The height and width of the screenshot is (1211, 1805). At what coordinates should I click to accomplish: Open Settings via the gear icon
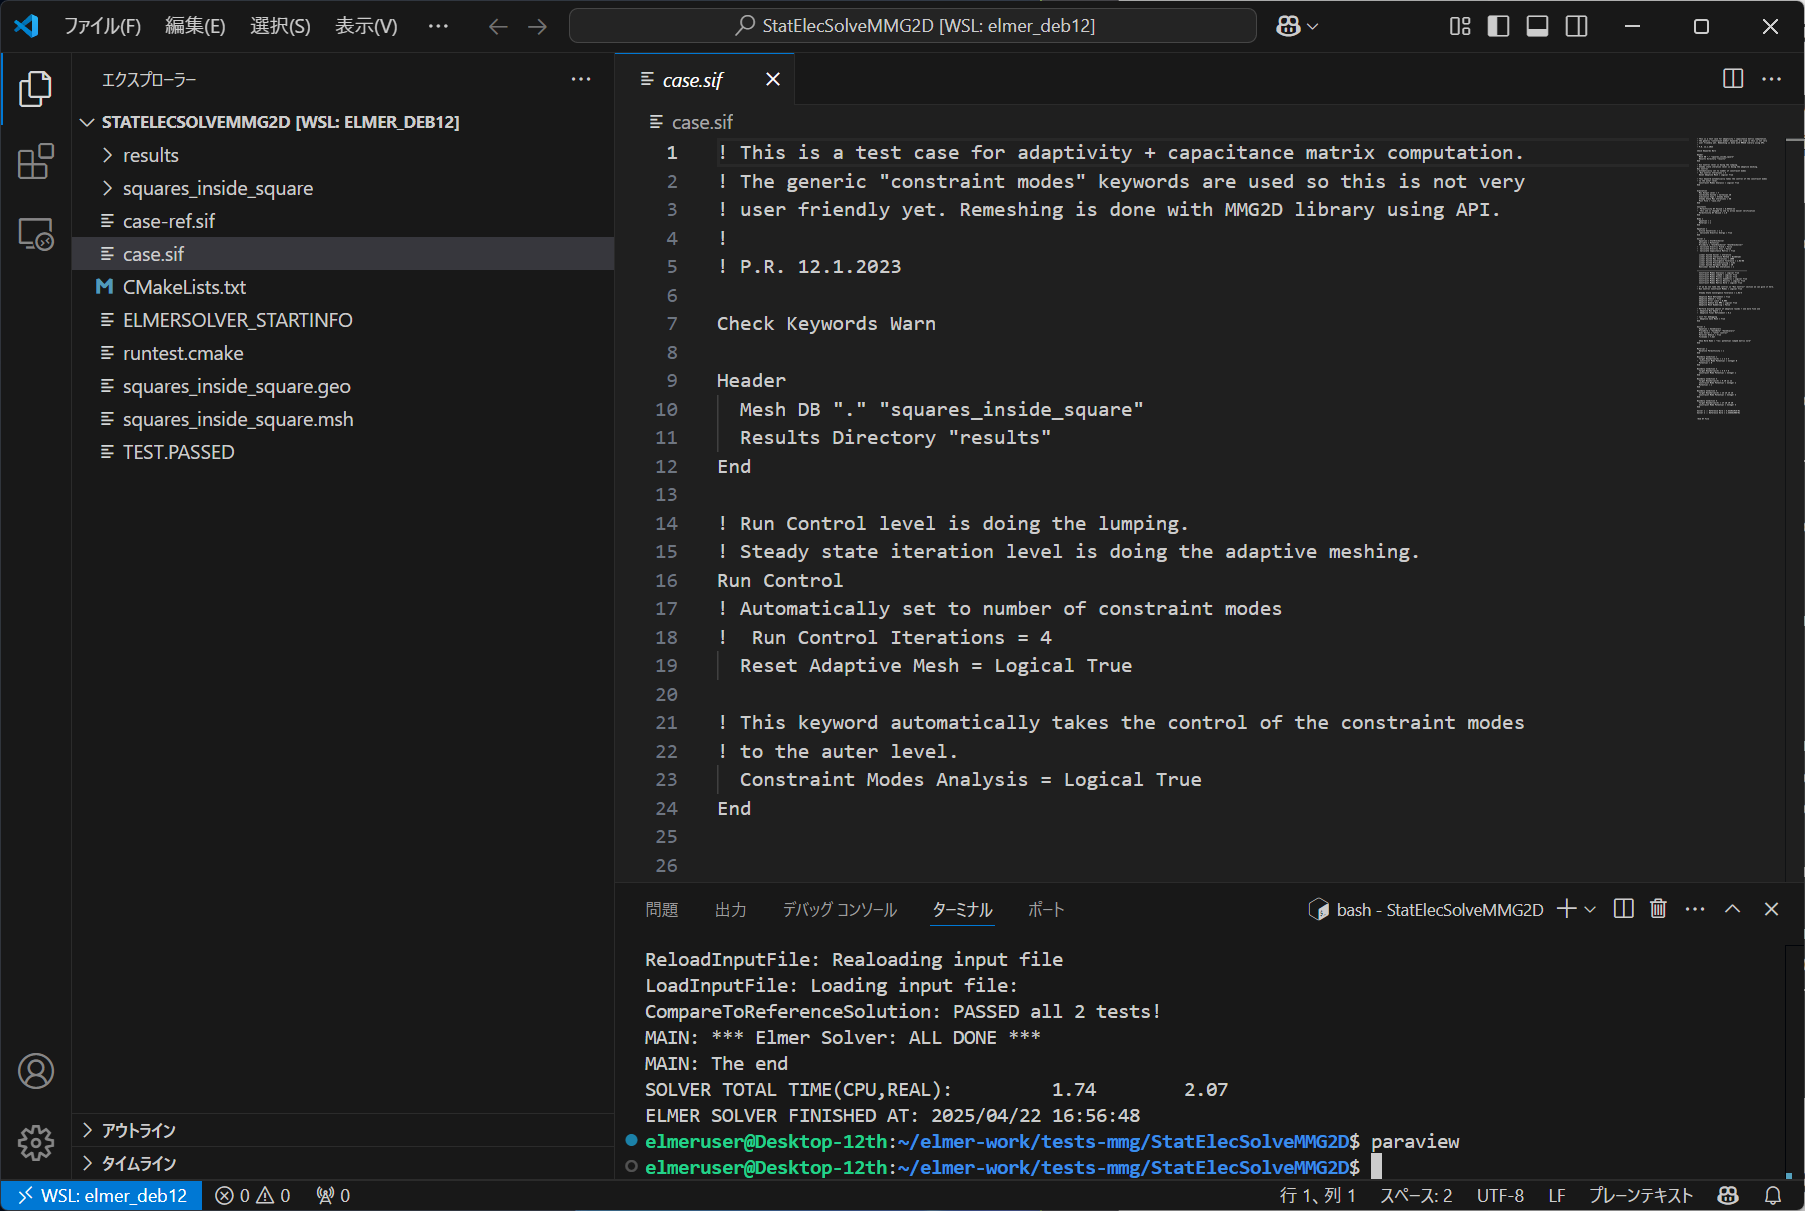[36, 1143]
